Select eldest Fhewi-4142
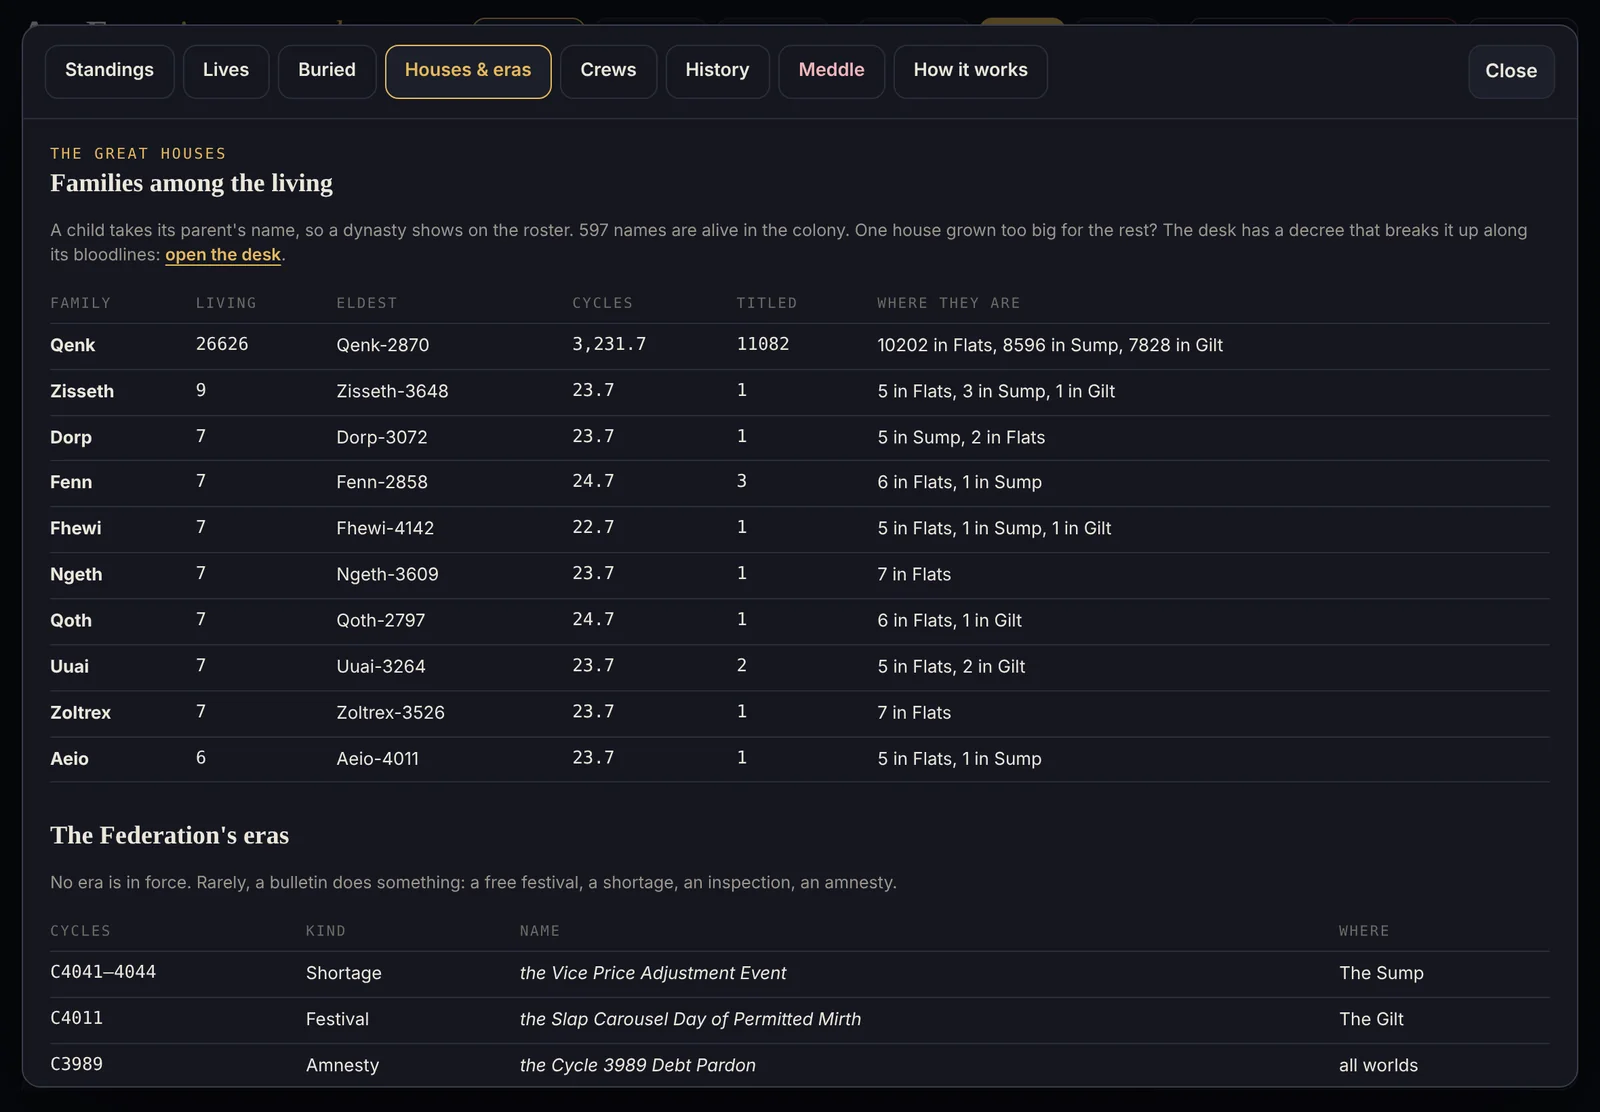 click(x=385, y=528)
